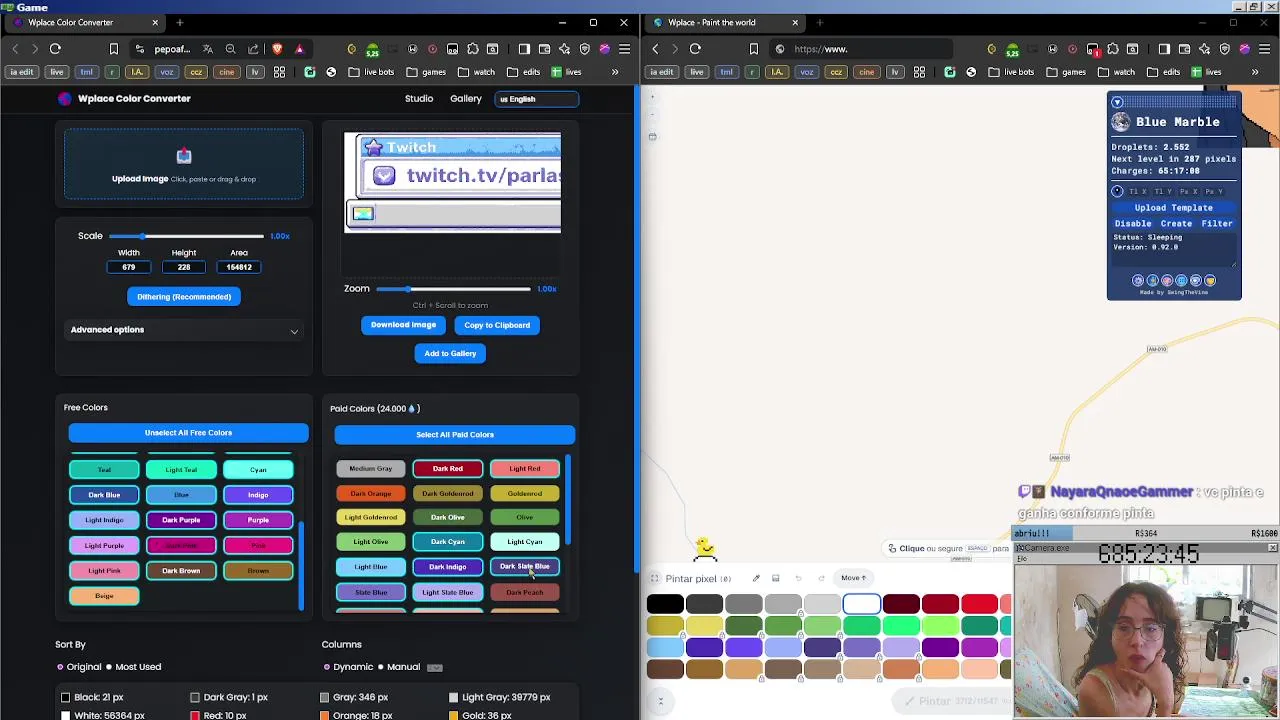Open Brave Shields in Color Converter window

277,49
